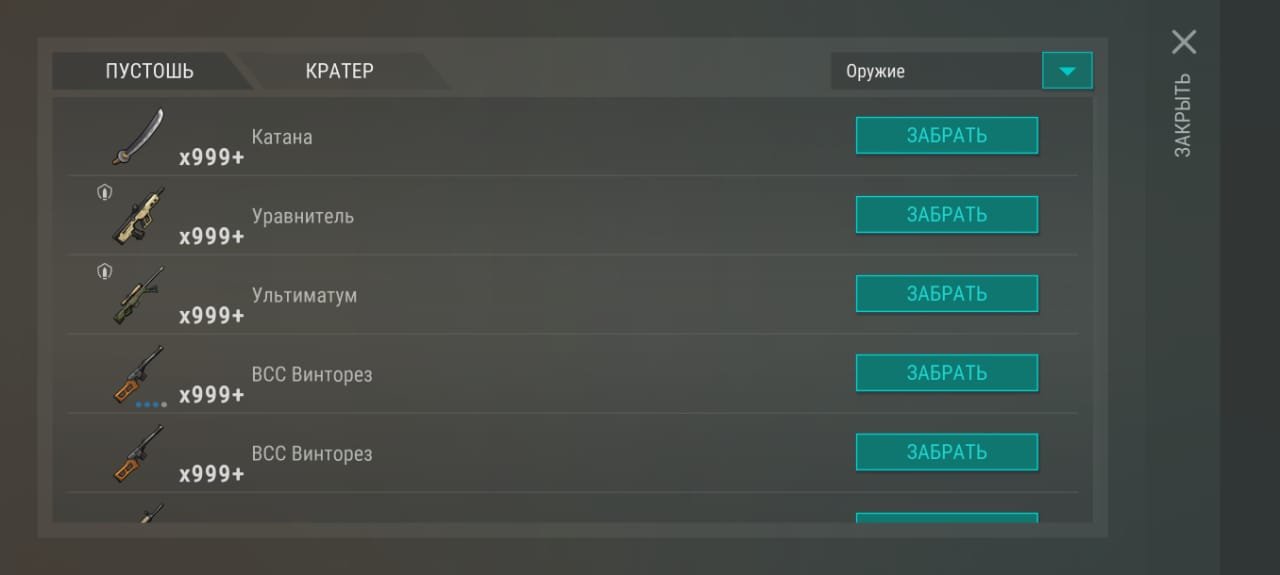Tap the shield badge on Ультиматум
The image size is (1280, 575).
(104, 271)
